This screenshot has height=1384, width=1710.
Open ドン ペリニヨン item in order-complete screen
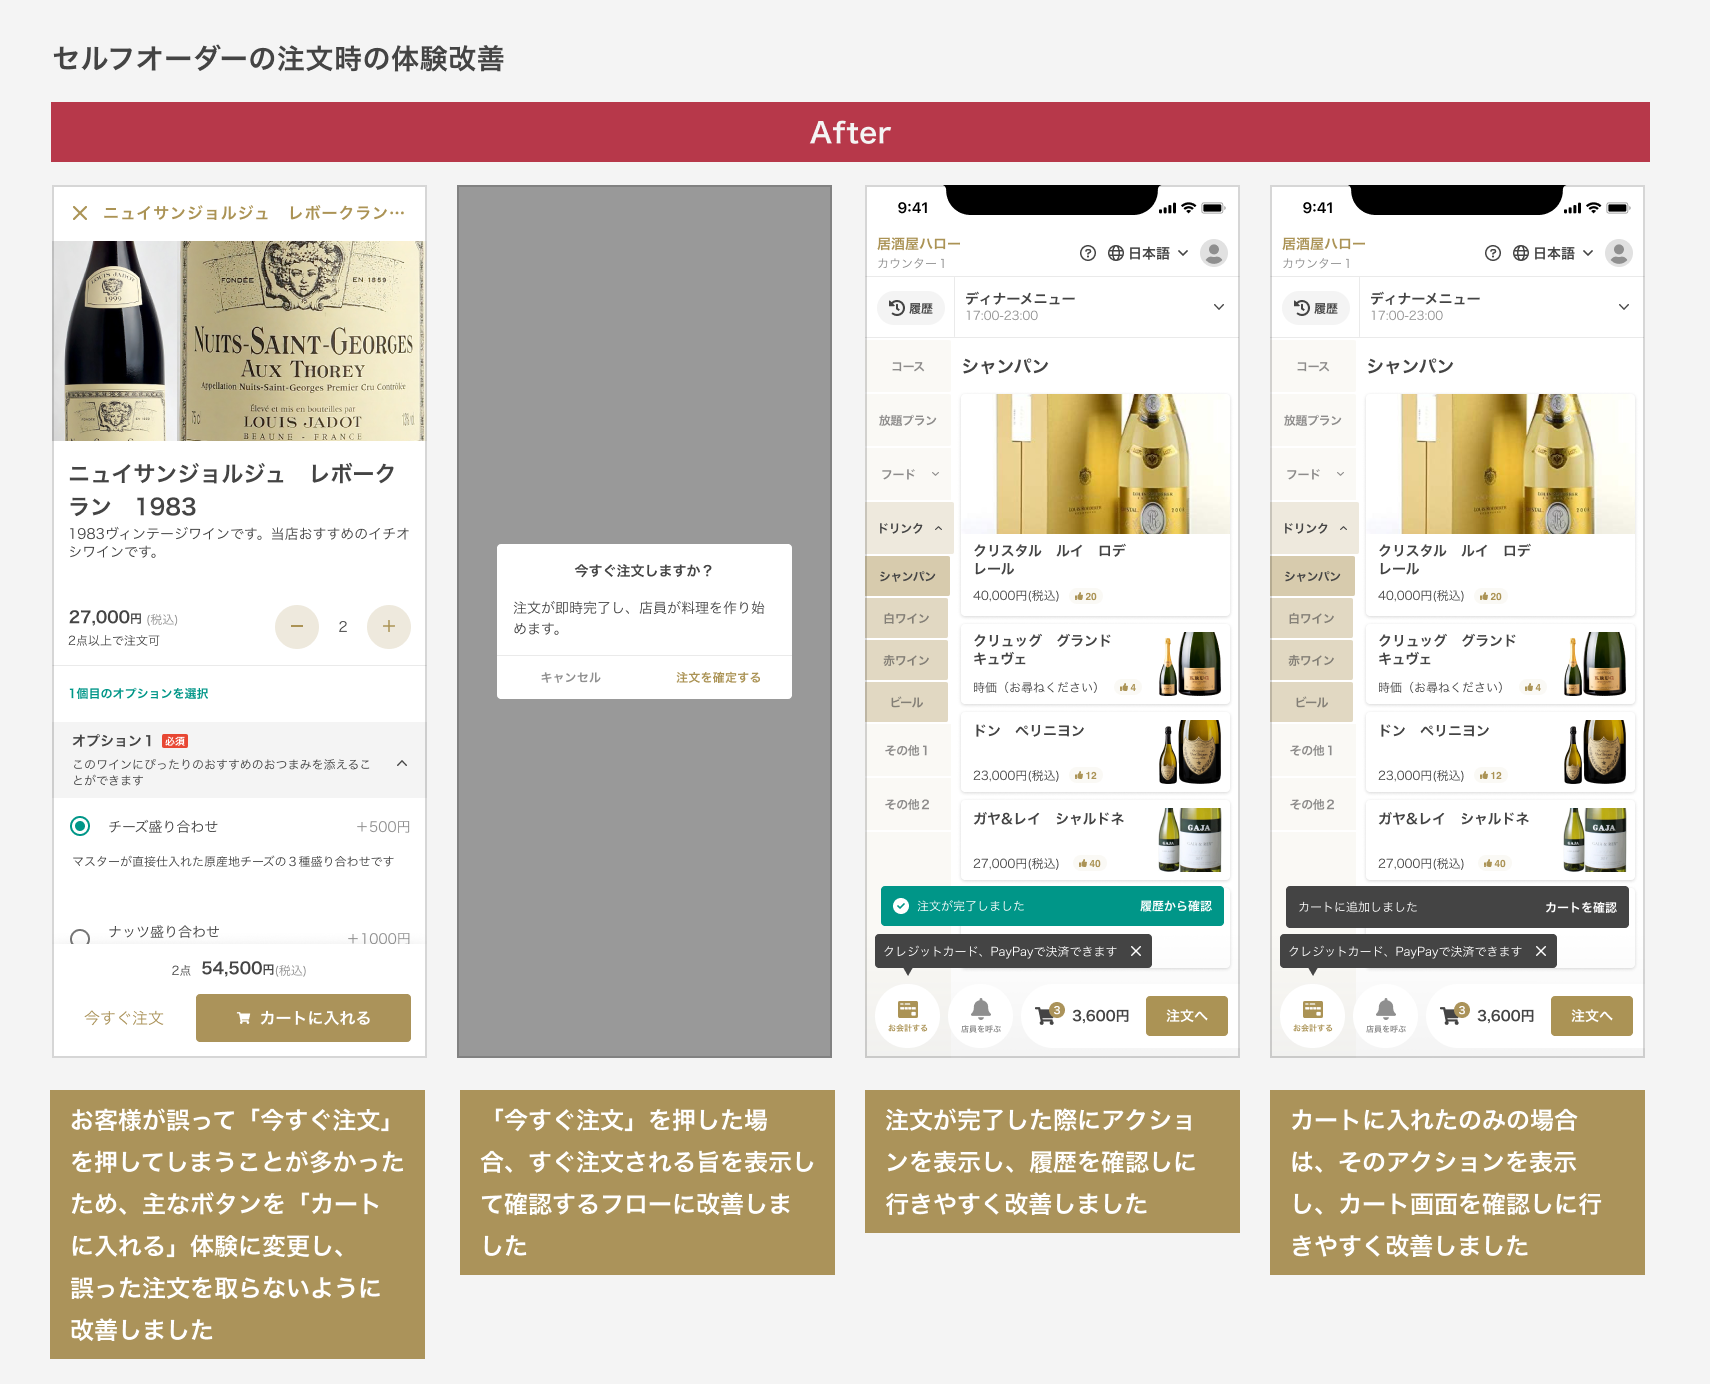[1095, 752]
